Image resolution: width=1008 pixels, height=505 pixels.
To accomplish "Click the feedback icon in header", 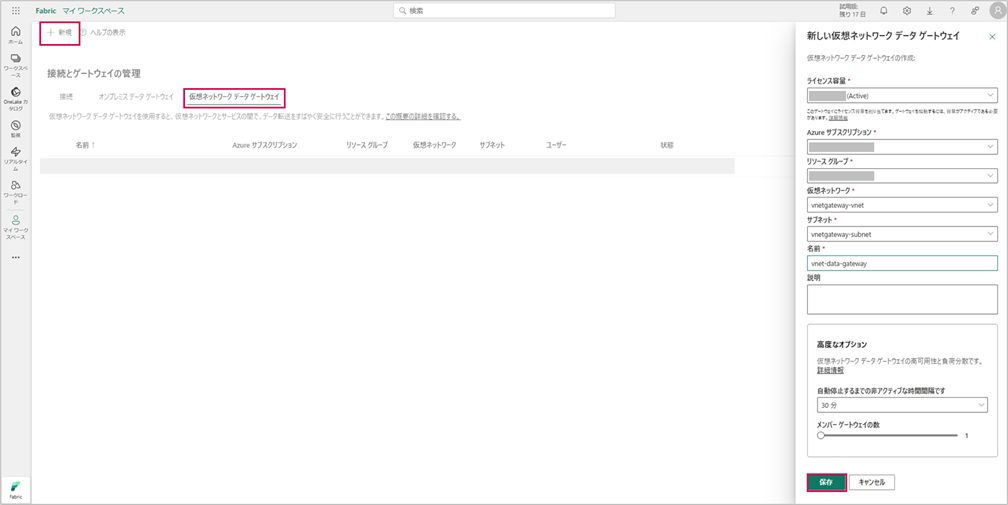I will click(x=975, y=11).
